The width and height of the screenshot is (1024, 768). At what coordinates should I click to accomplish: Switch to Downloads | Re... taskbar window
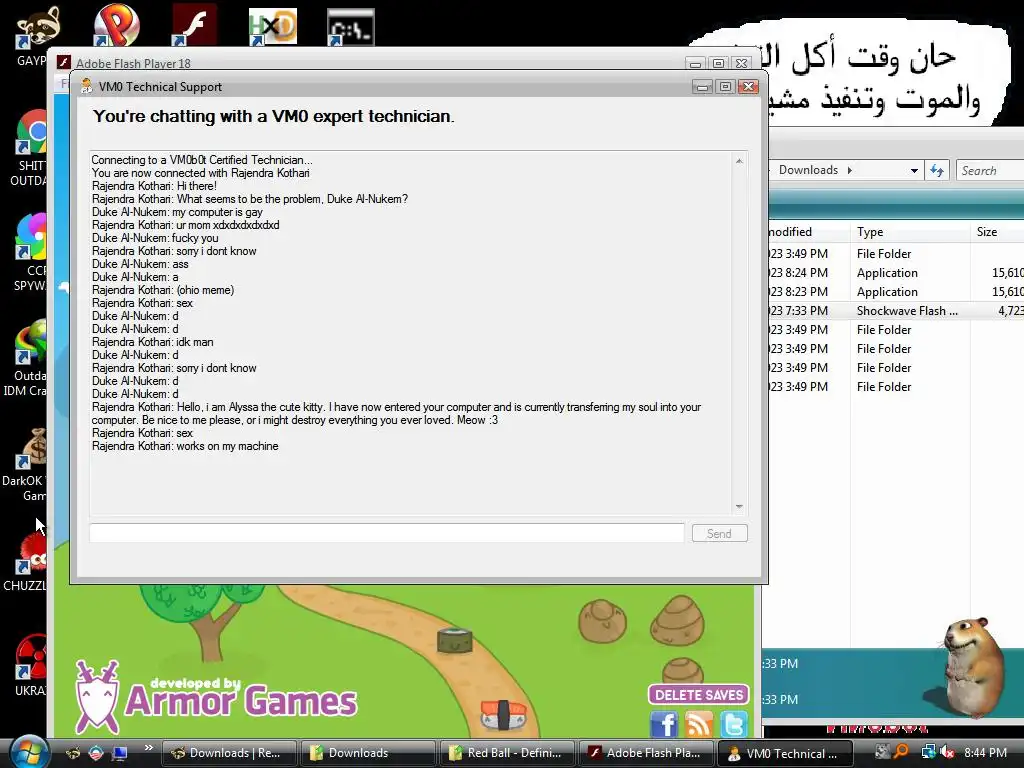[228, 752]
